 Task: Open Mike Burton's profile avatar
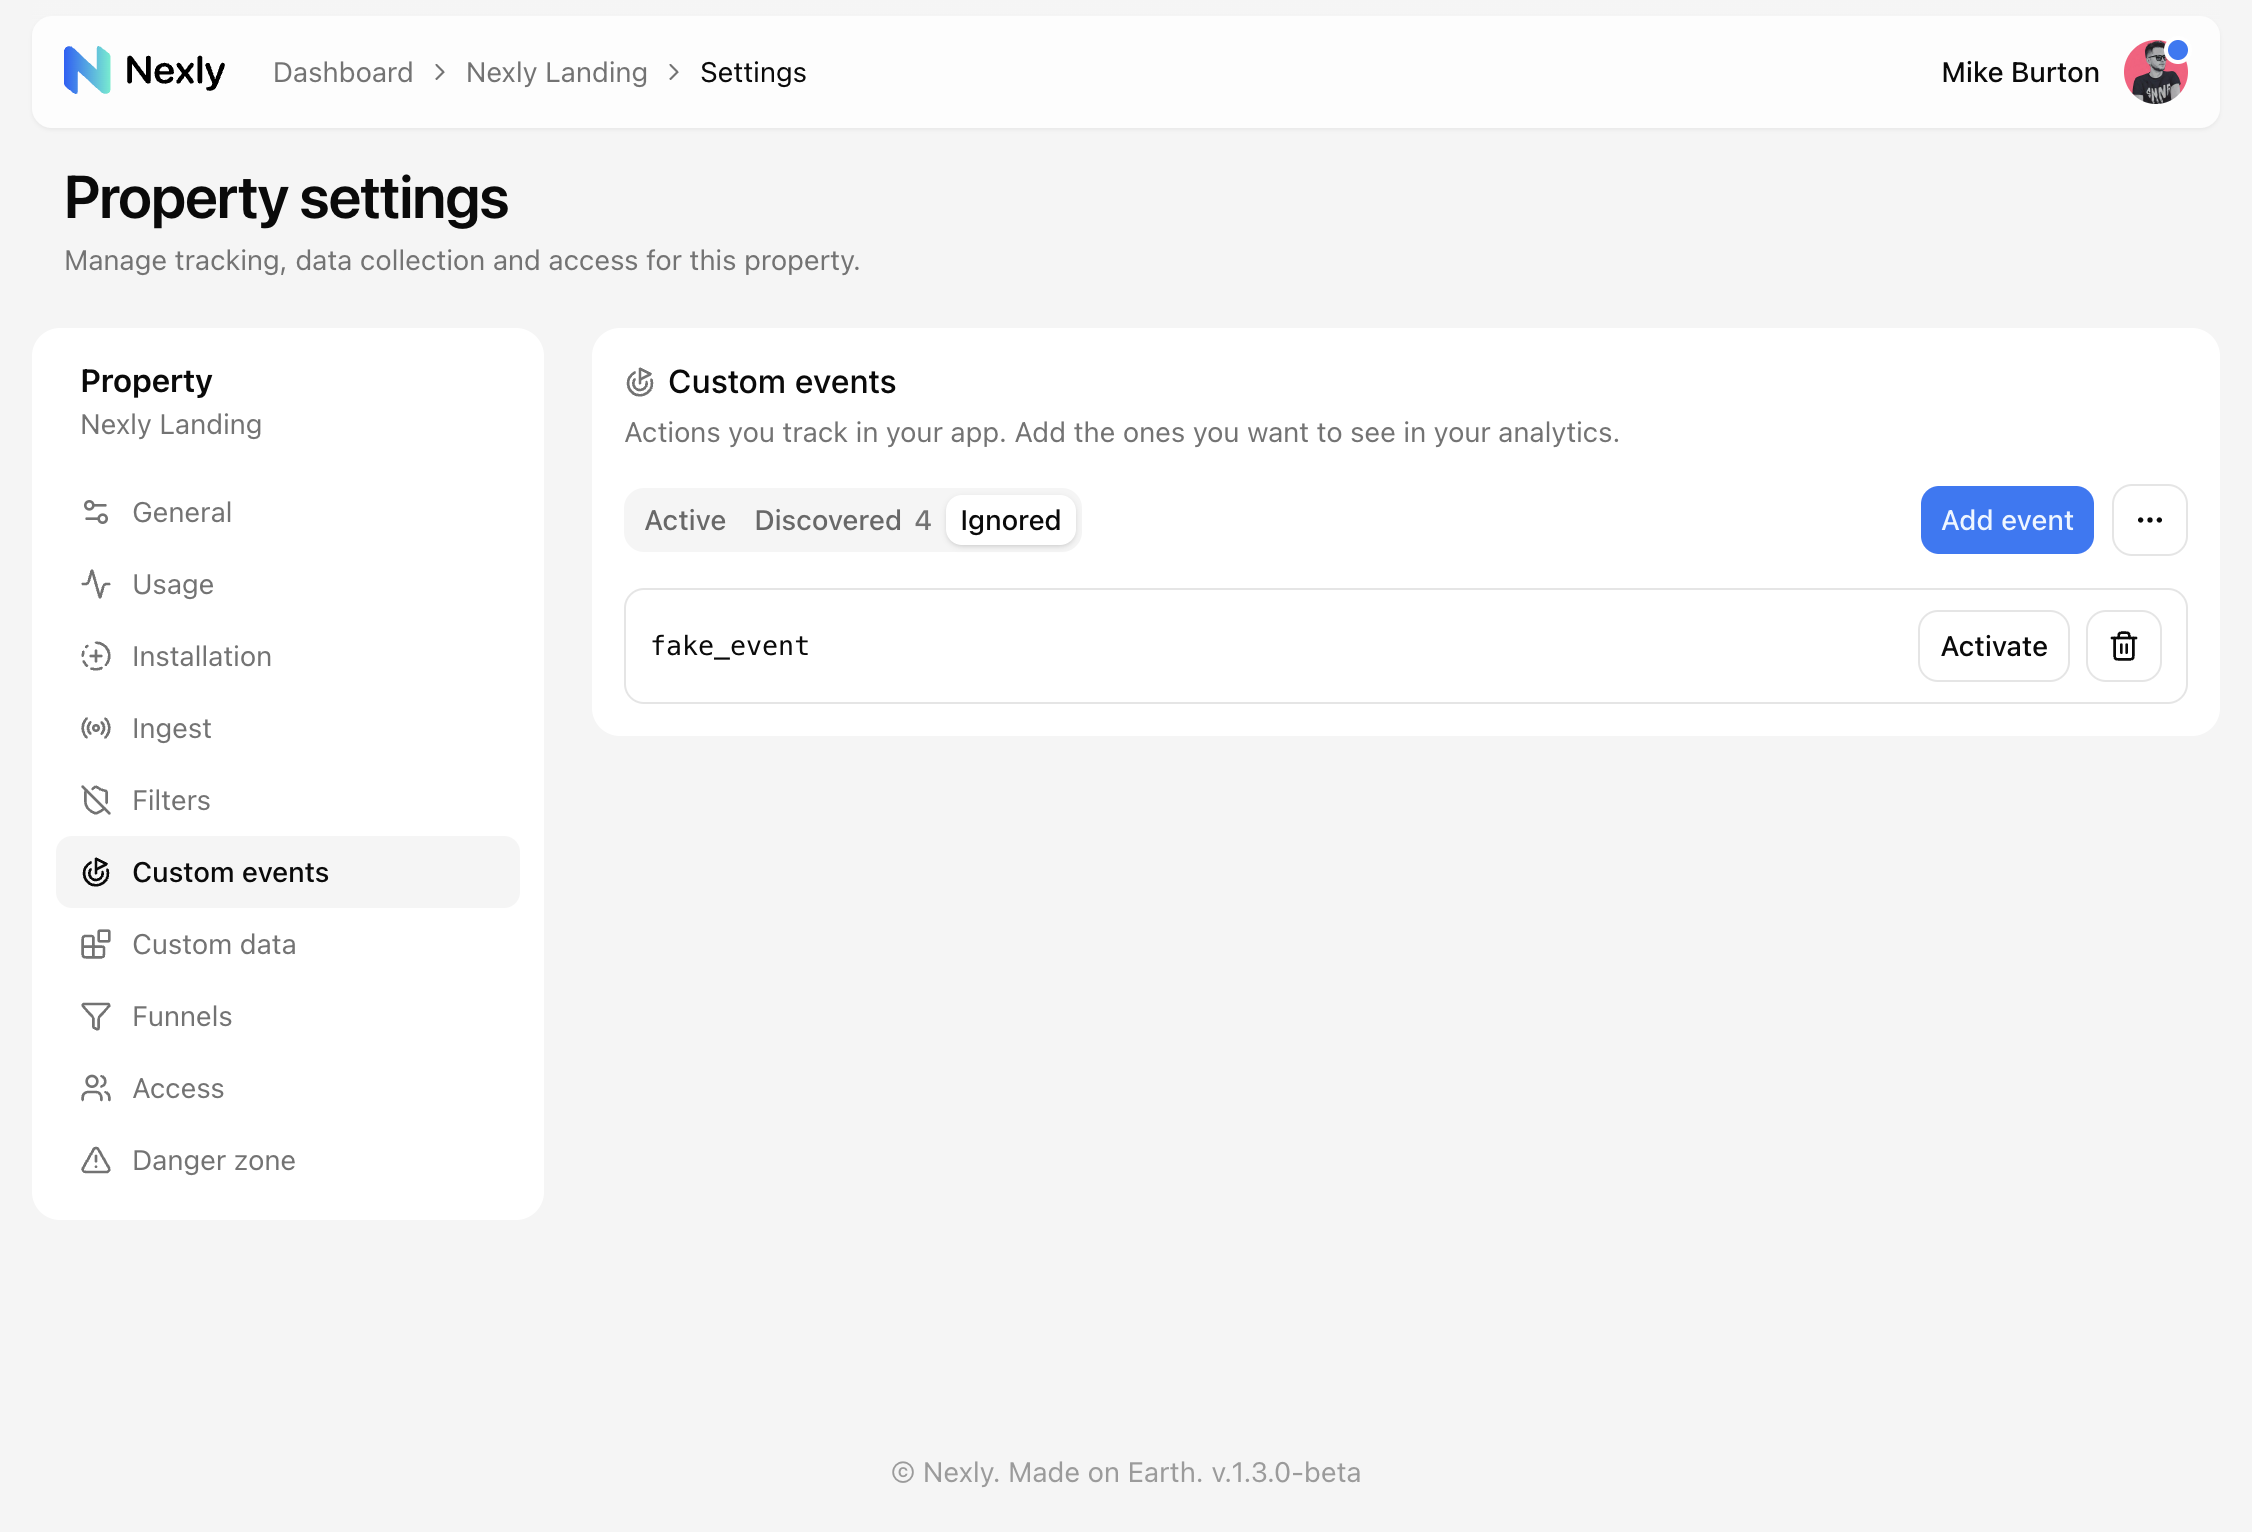pos(2155,72)
